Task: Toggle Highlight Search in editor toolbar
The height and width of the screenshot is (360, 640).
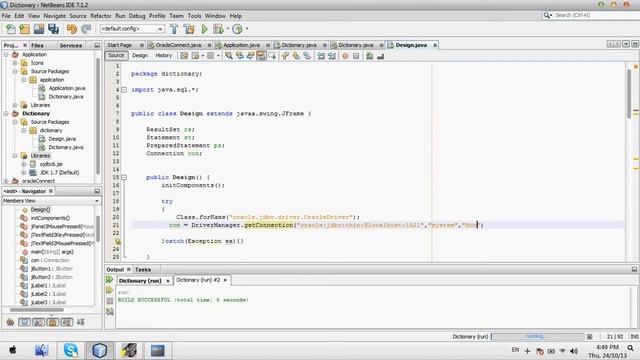Action: (x=261, y=56)
